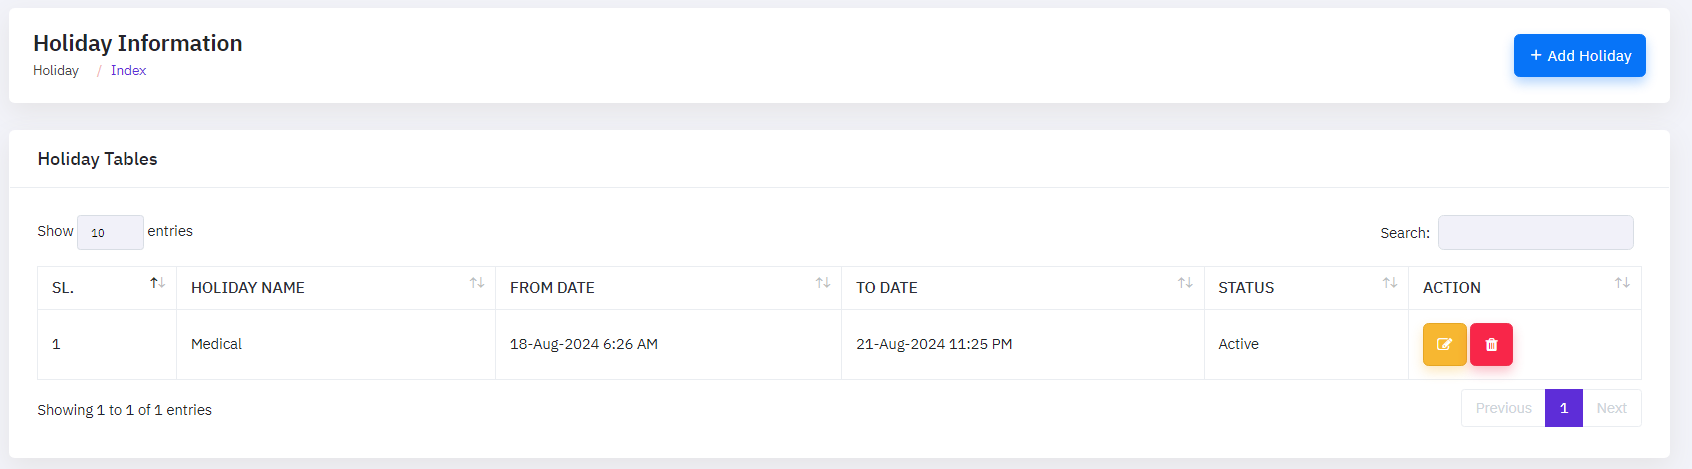Sort by SL. column arrows
This screenshot has height=469, width=1692.
click(x=157, y=283)
